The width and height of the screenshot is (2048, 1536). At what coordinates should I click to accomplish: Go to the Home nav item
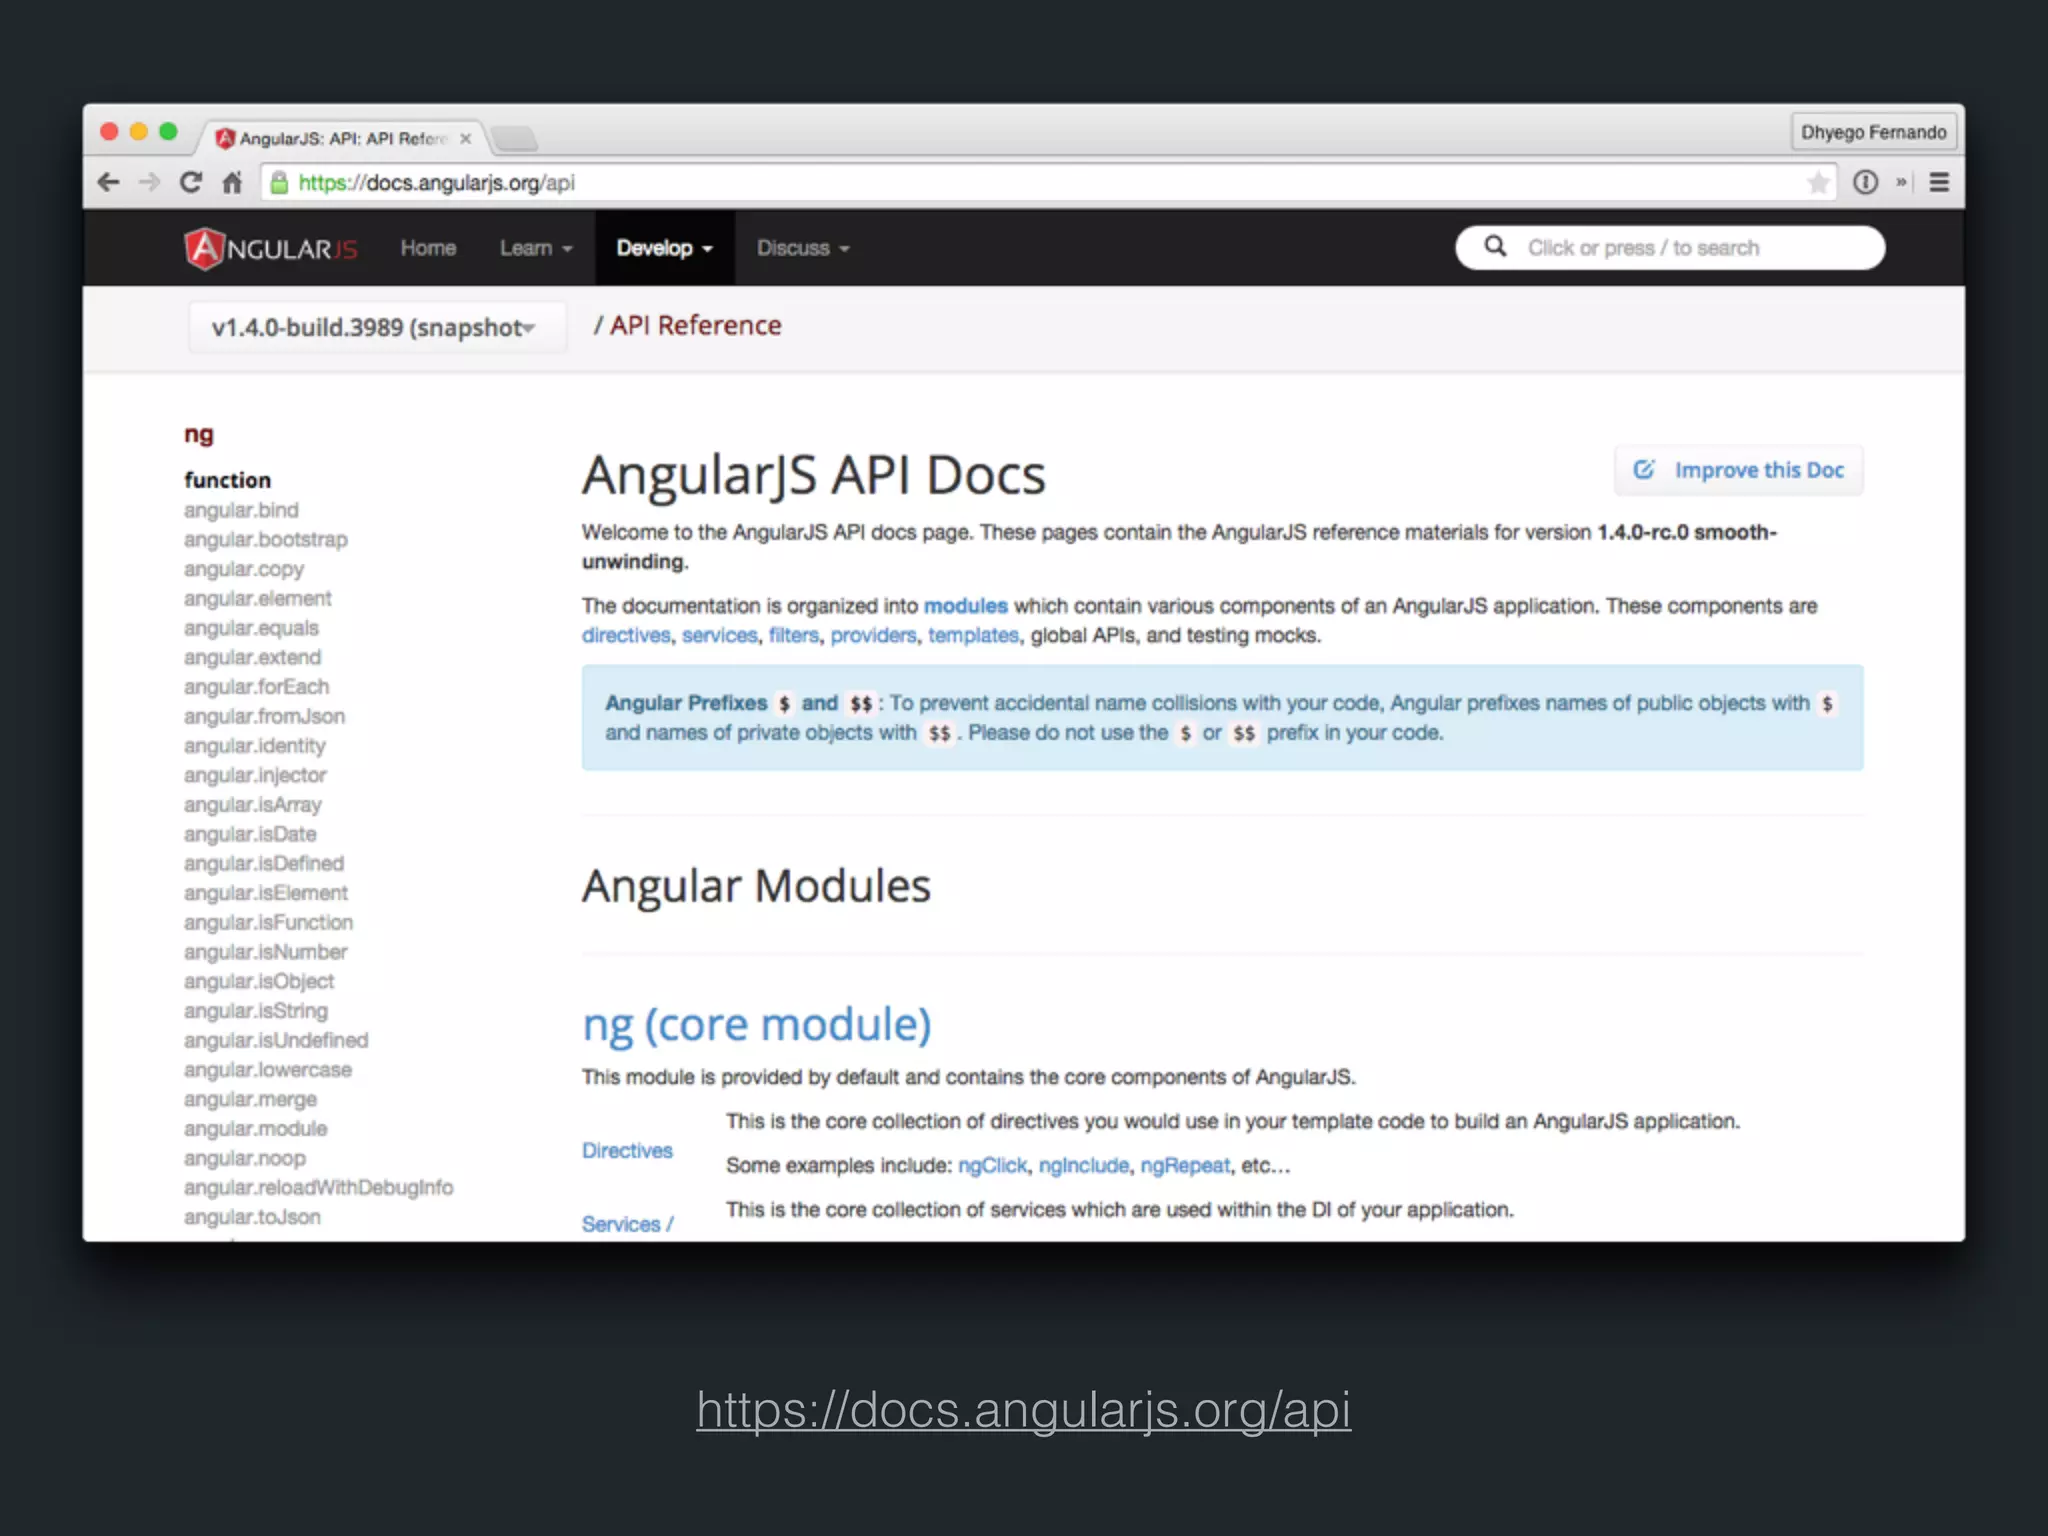428,248
